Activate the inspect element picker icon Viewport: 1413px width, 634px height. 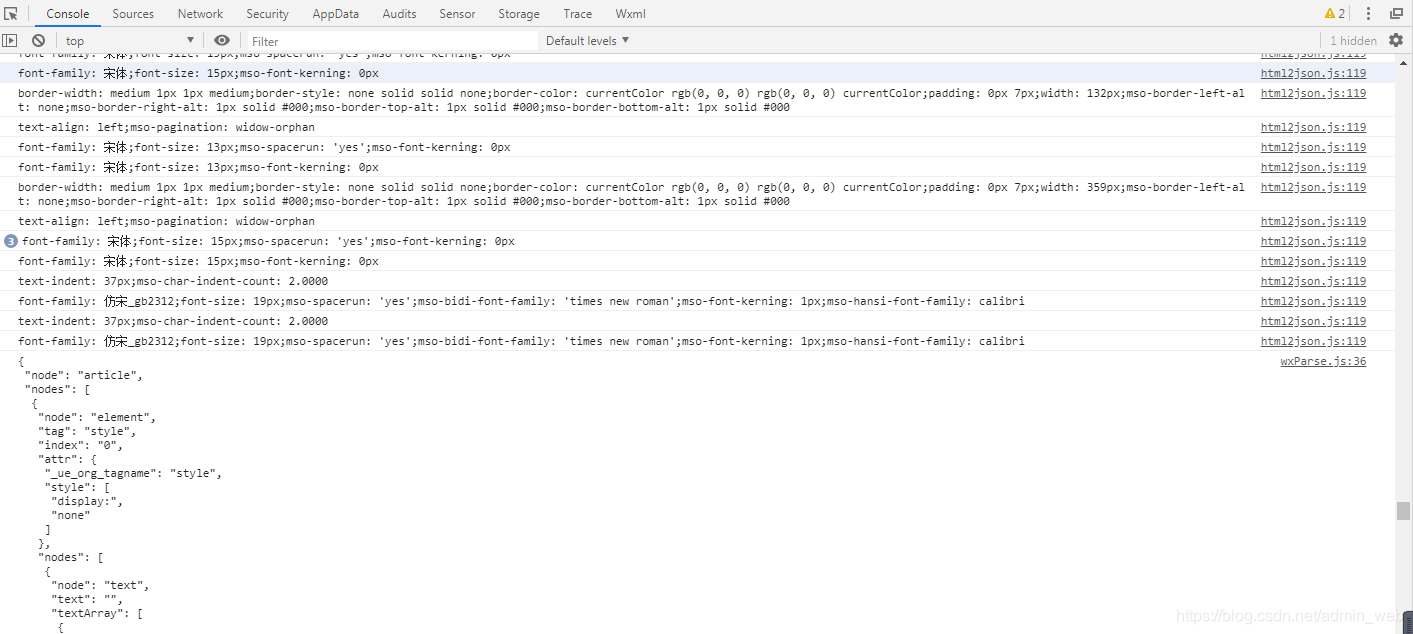pyautogui.click(x=11, y=14)
